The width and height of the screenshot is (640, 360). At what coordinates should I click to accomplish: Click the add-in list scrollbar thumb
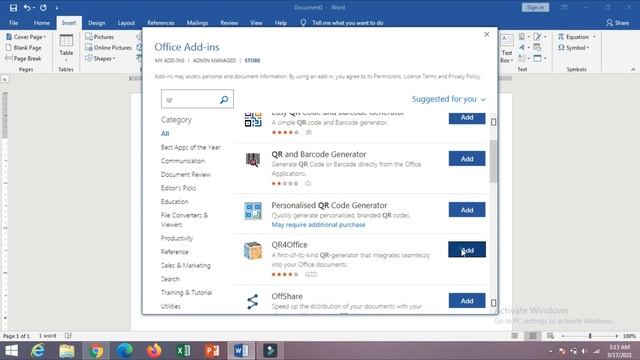(x=493, y=161)
